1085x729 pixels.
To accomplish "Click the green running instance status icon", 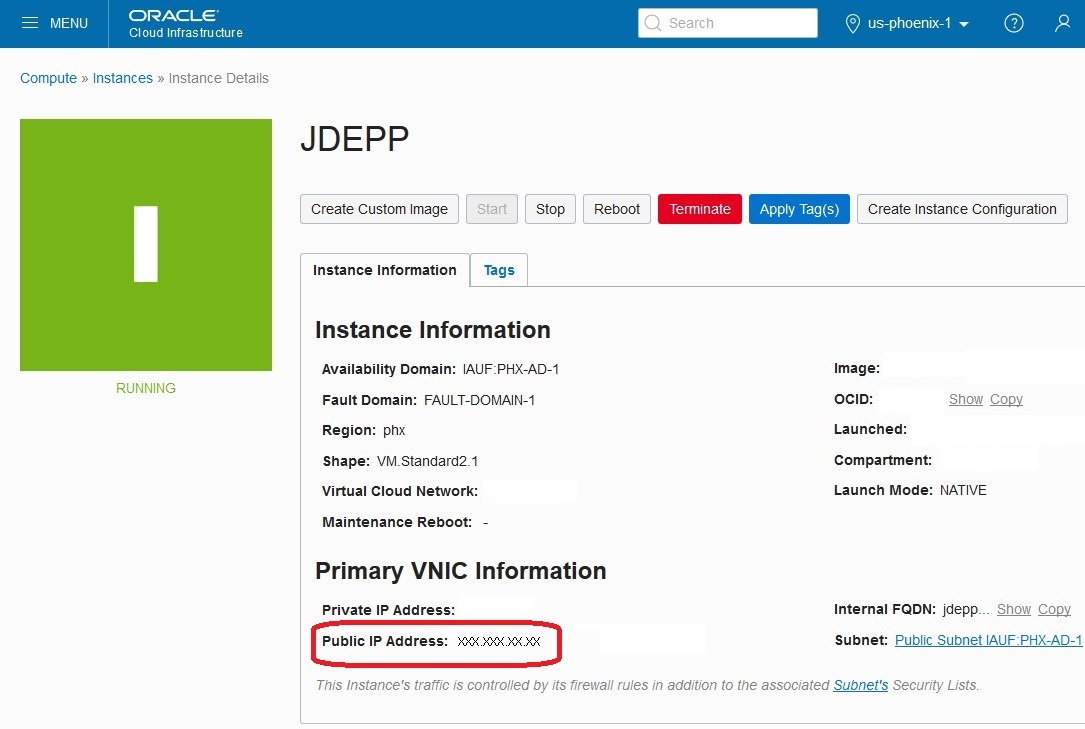I will [x=146, y=245].
